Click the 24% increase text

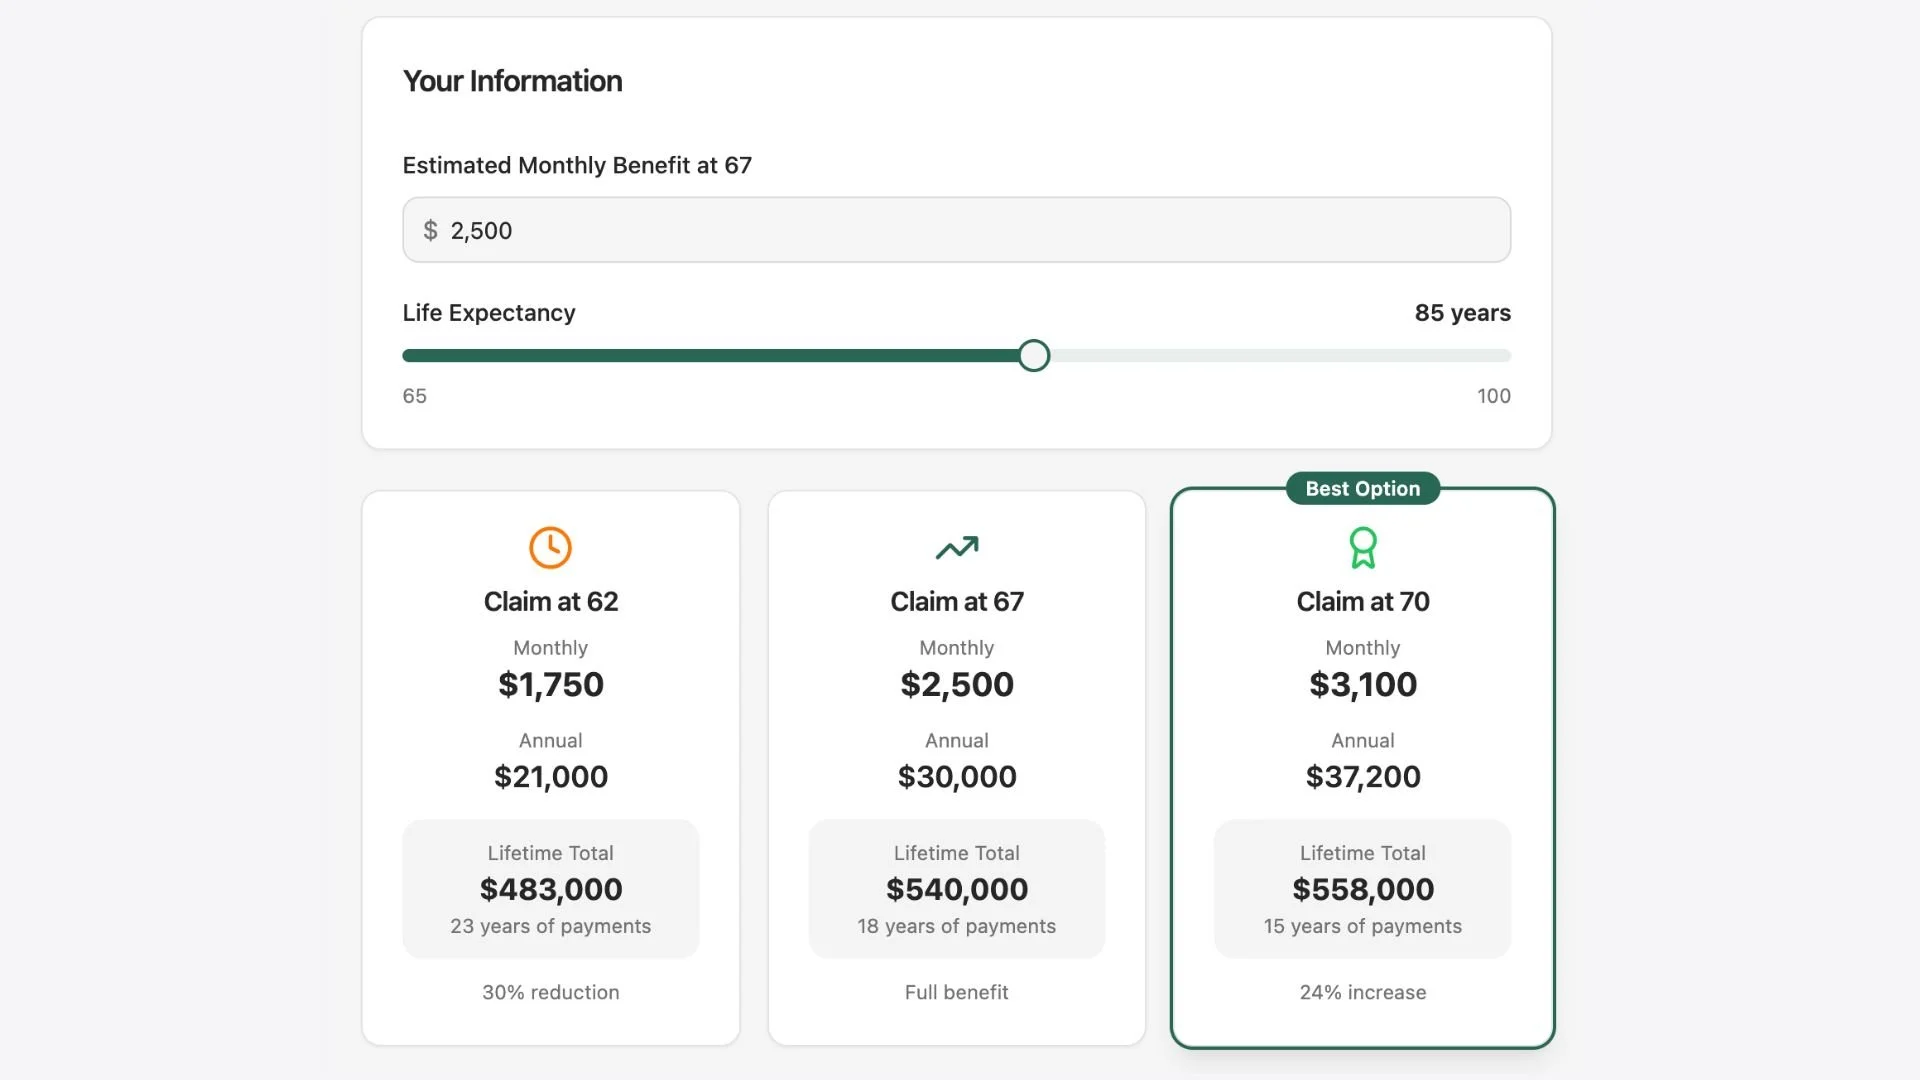point(1362,992)
